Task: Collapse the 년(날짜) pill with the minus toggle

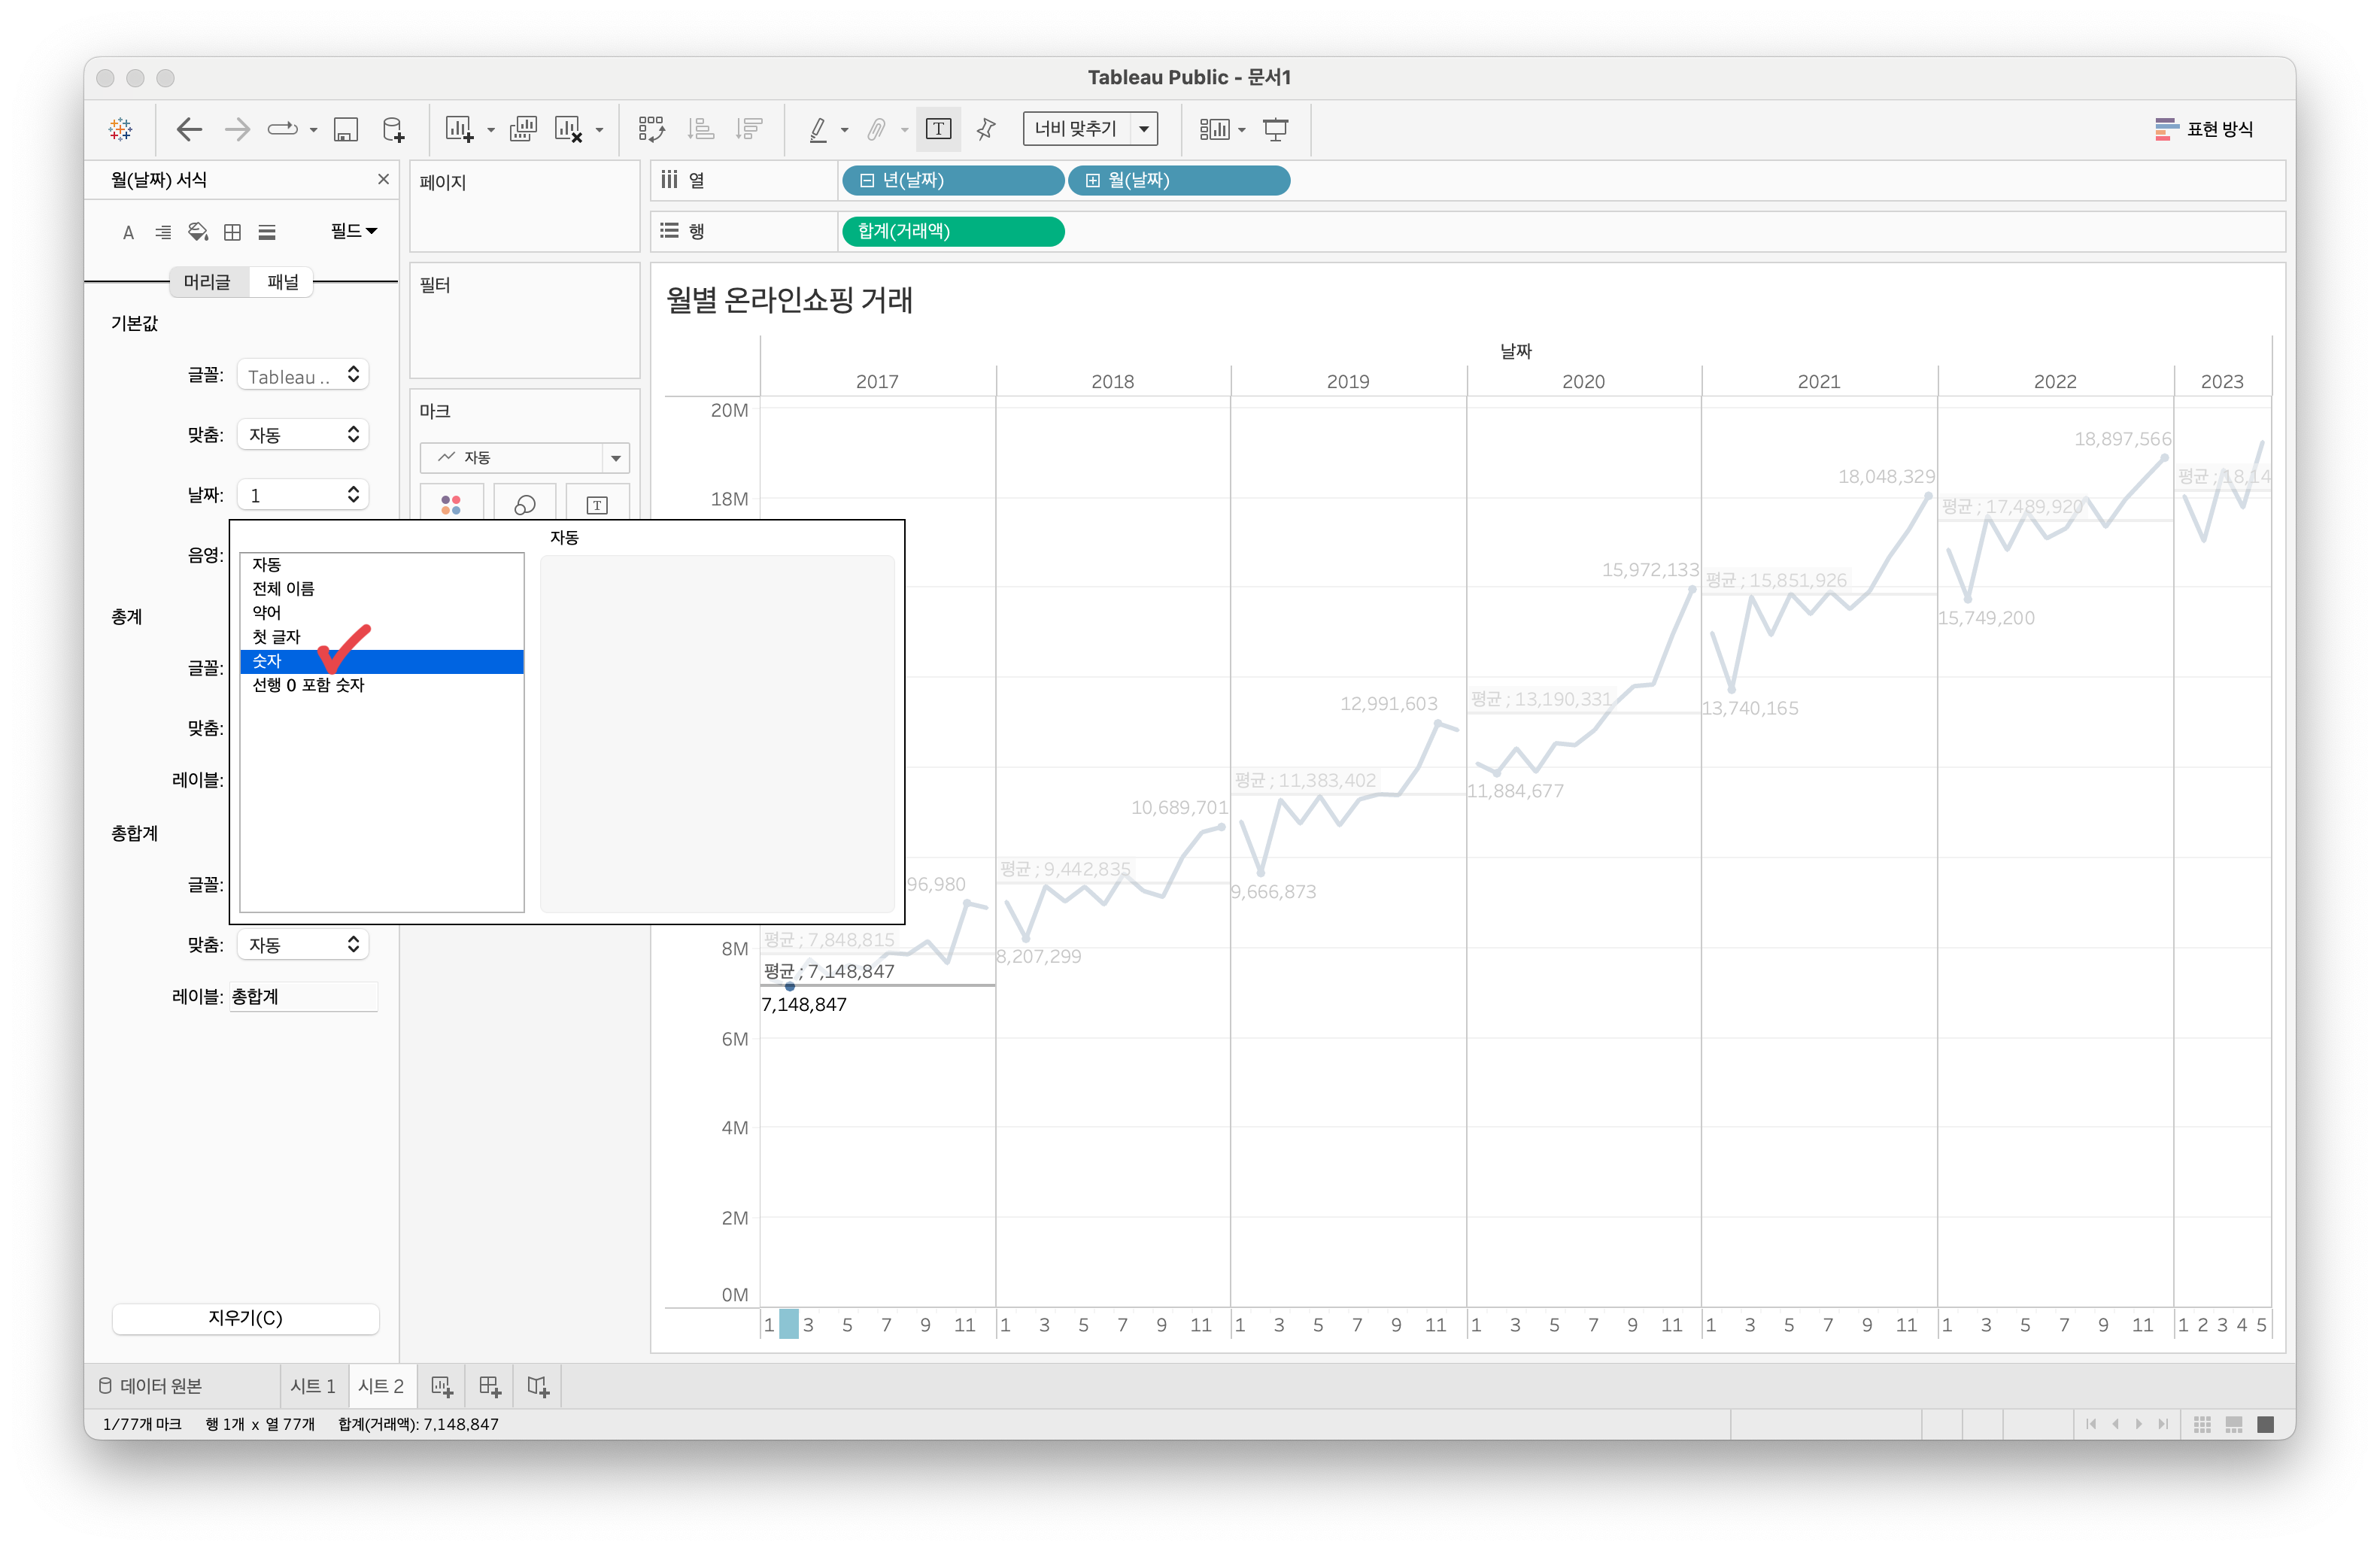Action: pos(867,181)
